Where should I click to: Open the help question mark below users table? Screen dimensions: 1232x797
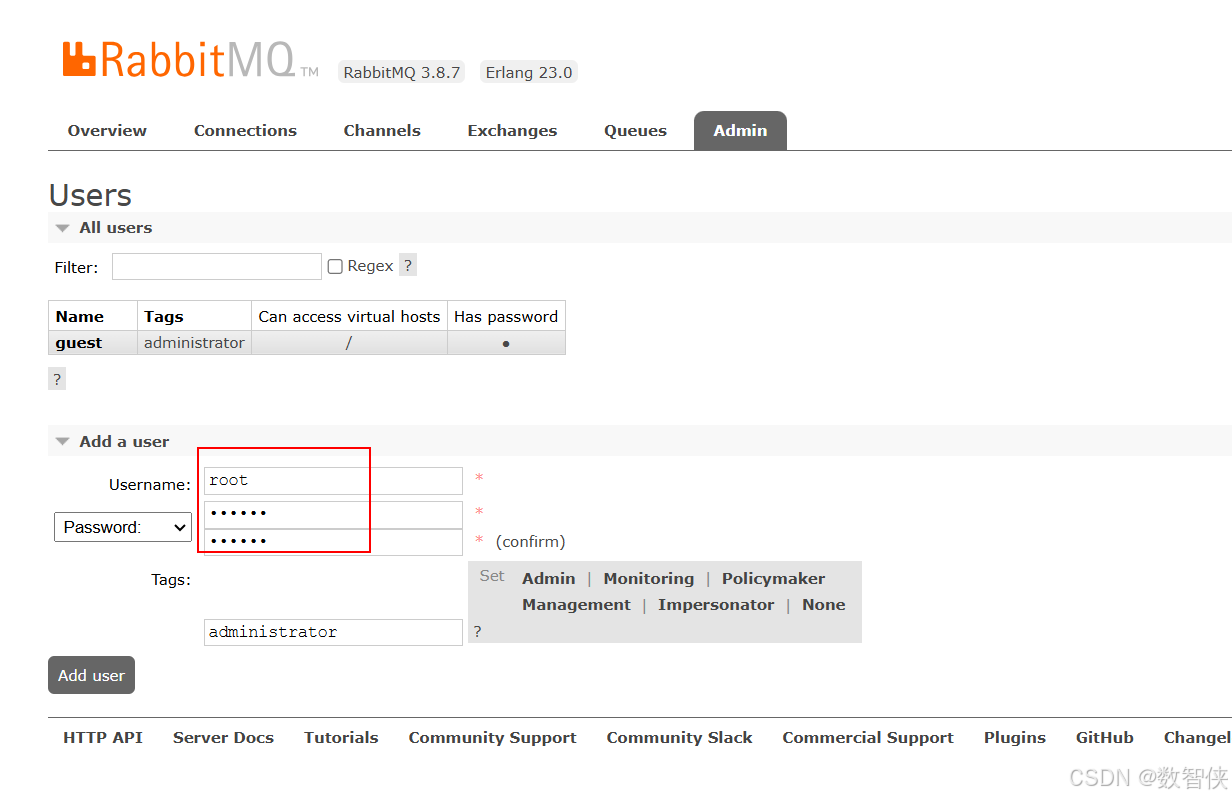coord(57,379)
